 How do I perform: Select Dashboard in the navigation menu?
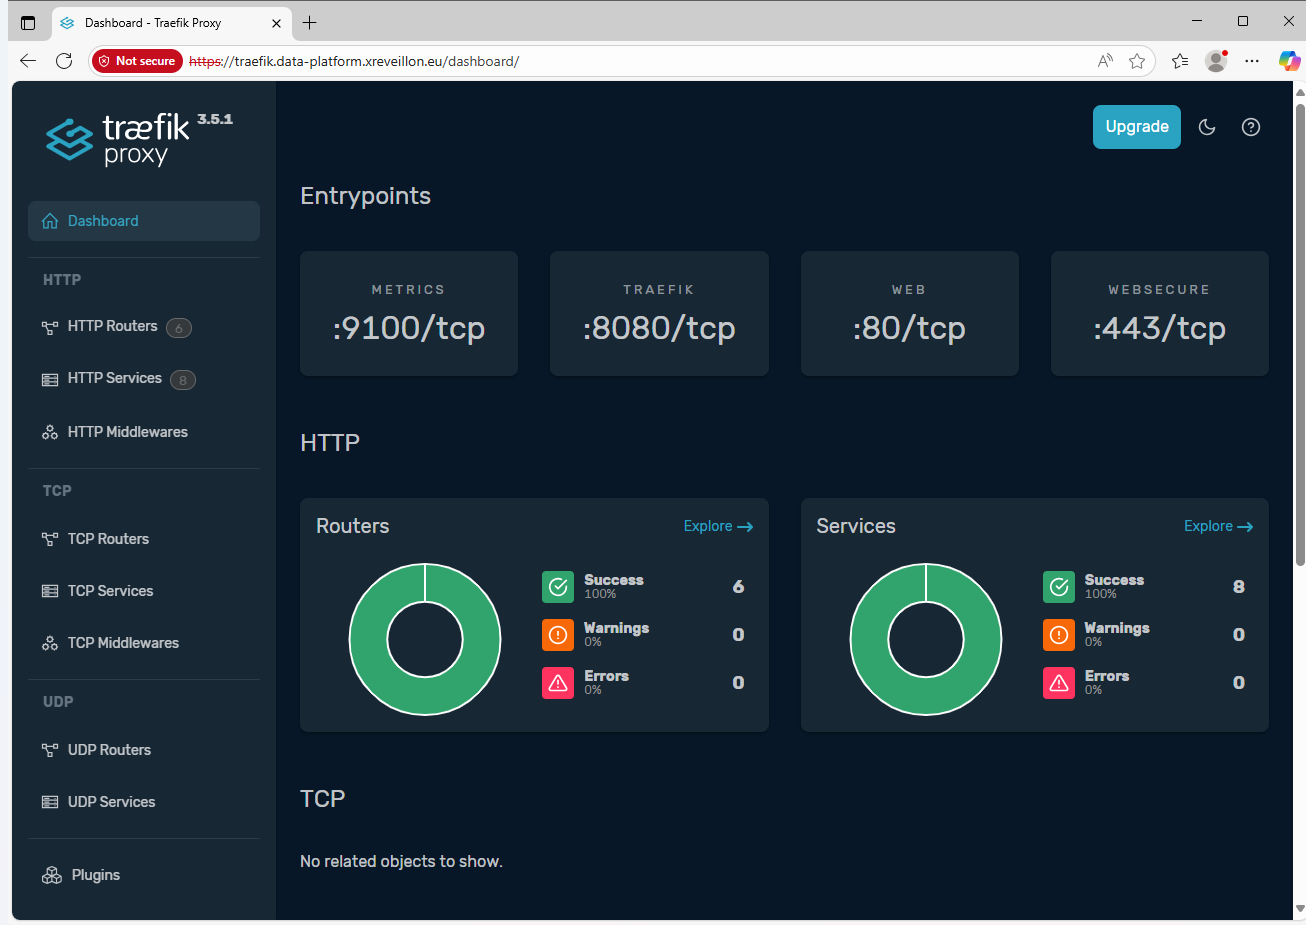click(103, 220)
